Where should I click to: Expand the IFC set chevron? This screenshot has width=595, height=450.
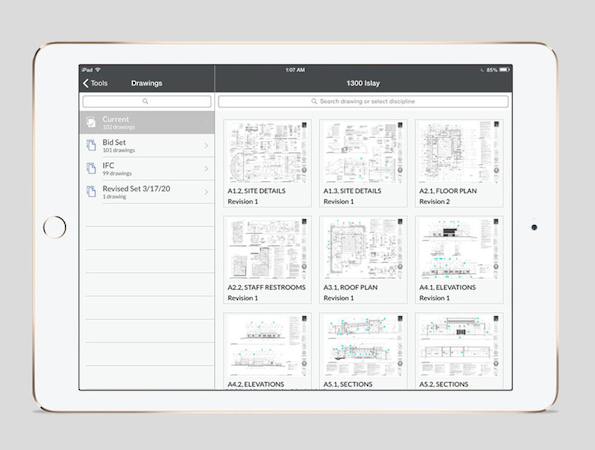tap(206, 169)
